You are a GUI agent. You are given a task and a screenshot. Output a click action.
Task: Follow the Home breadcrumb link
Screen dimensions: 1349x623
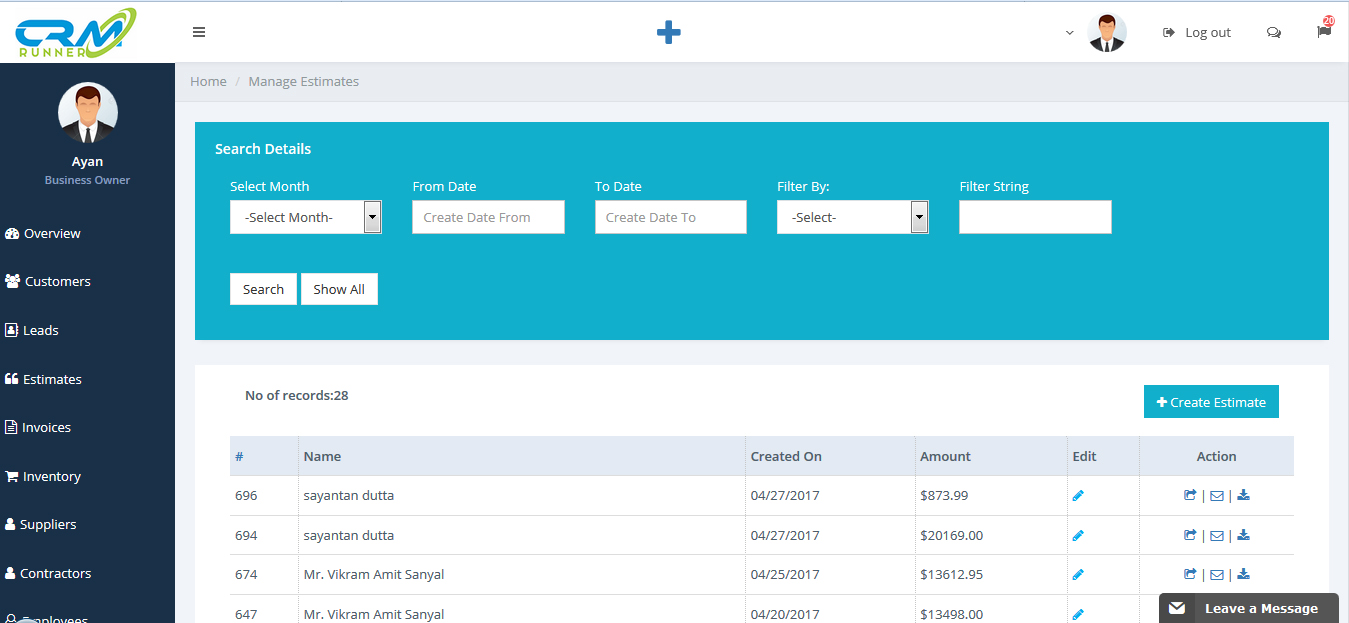(x=208, y=81)
